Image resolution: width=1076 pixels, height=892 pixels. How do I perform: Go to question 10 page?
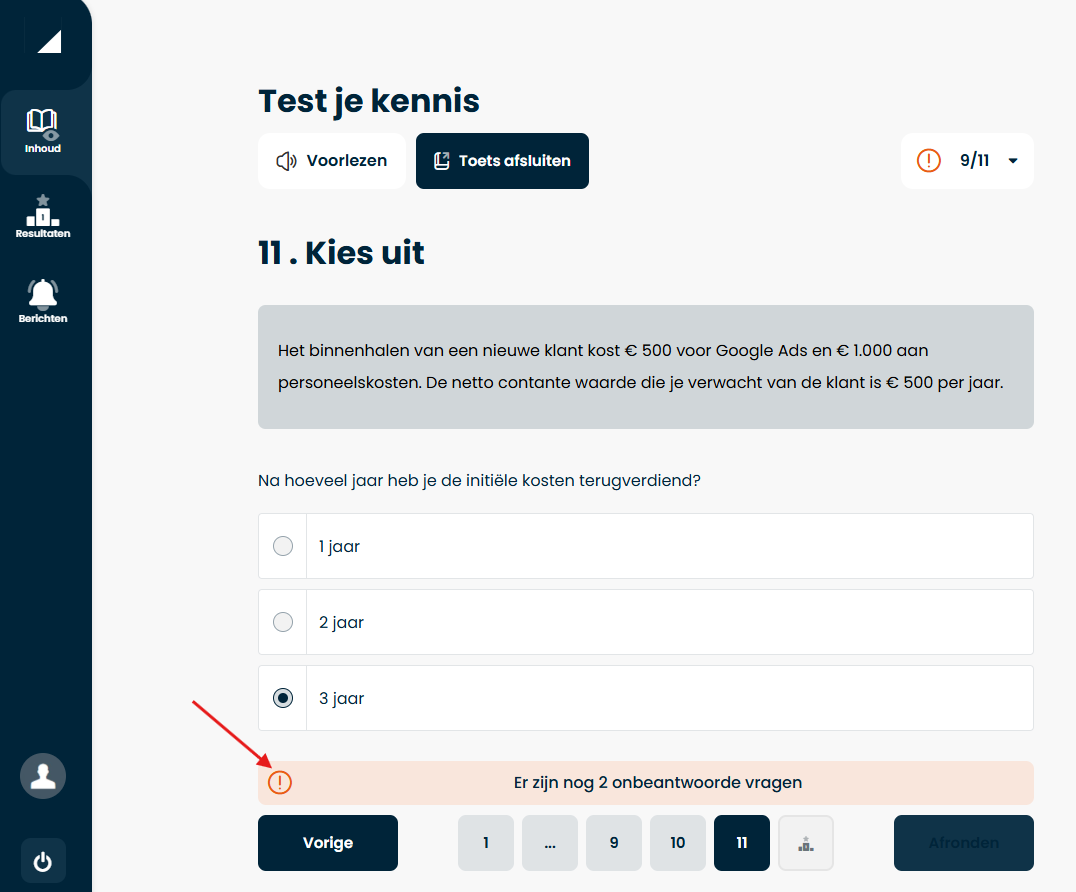pos(677,843)
